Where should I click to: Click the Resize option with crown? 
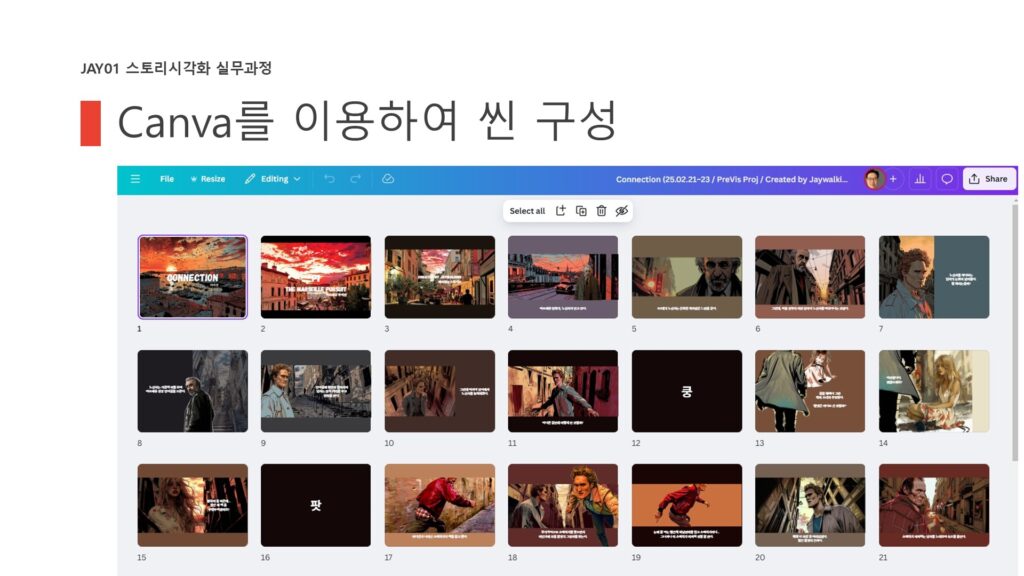(x=208, y=179)
